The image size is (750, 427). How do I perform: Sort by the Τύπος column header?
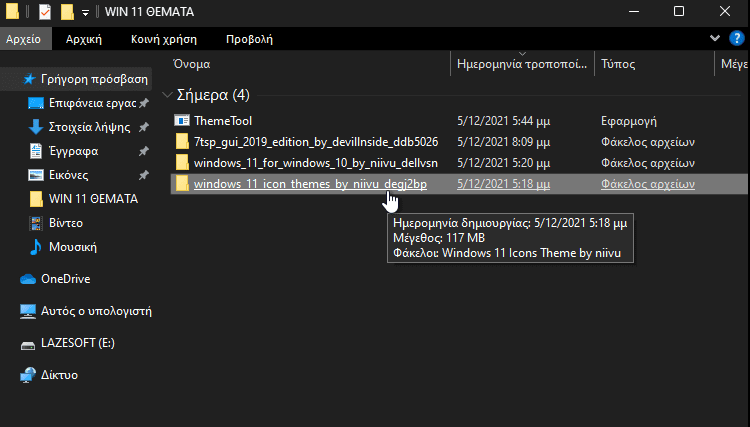coord(618,64)
